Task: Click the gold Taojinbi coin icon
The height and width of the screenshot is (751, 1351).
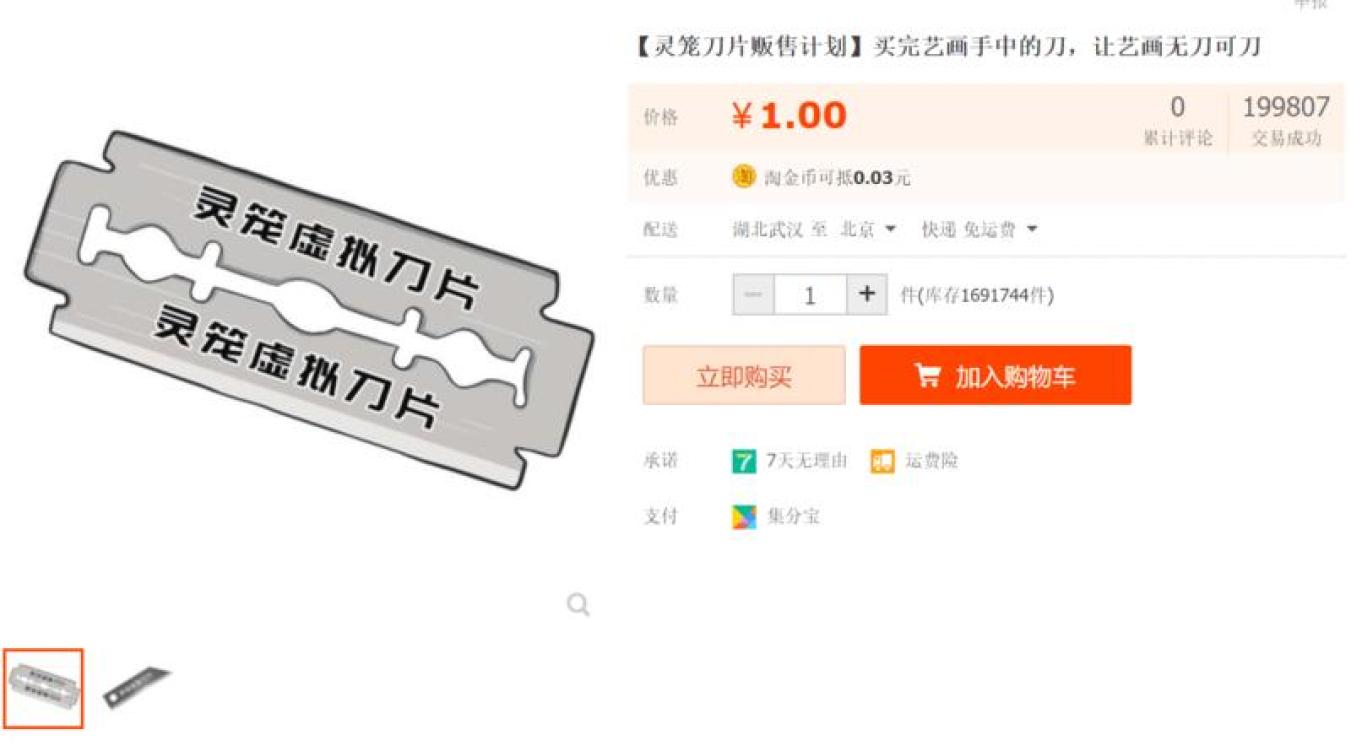Action: click(x=744, y=177)
